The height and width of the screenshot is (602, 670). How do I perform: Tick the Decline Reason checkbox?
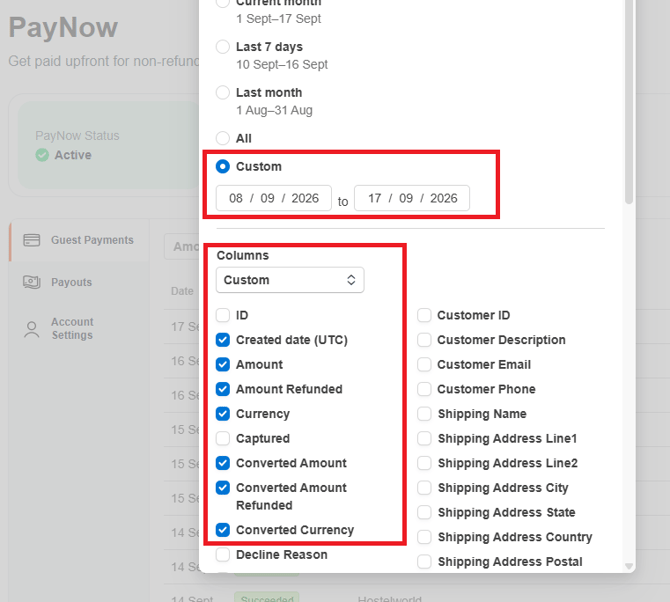pyautogui.click(x=223, y=555)
